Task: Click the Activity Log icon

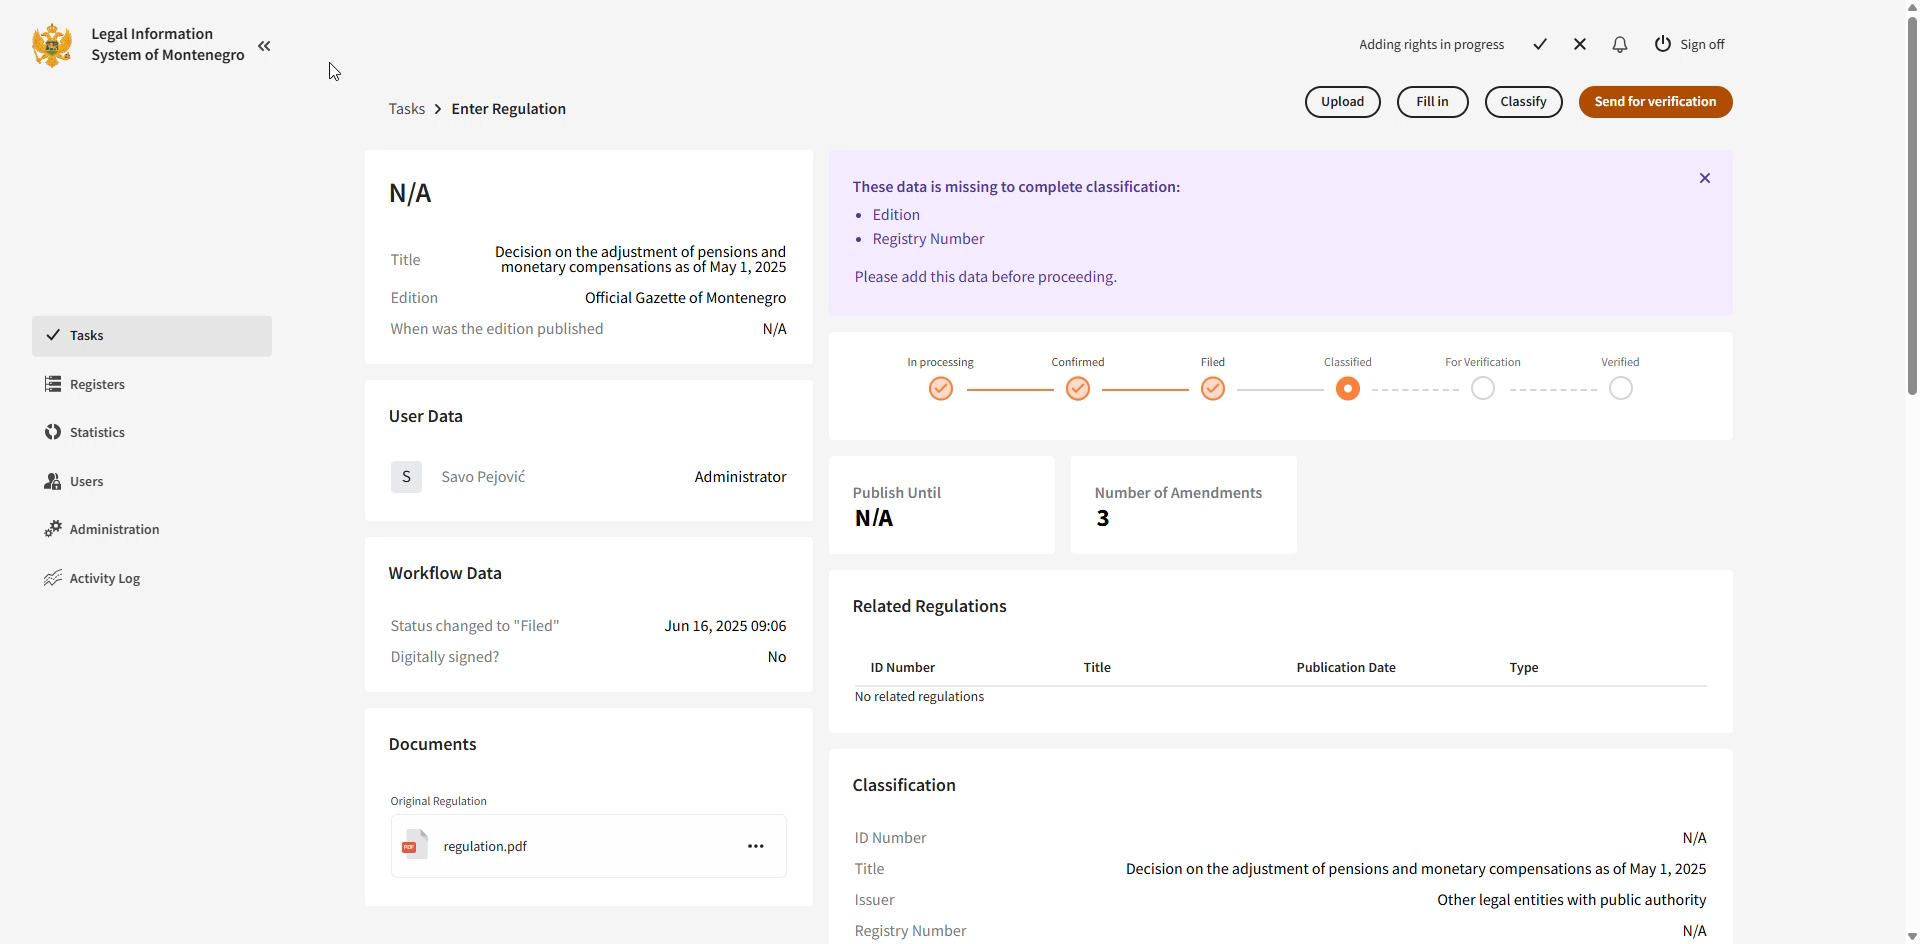Action: pos(53,578)
